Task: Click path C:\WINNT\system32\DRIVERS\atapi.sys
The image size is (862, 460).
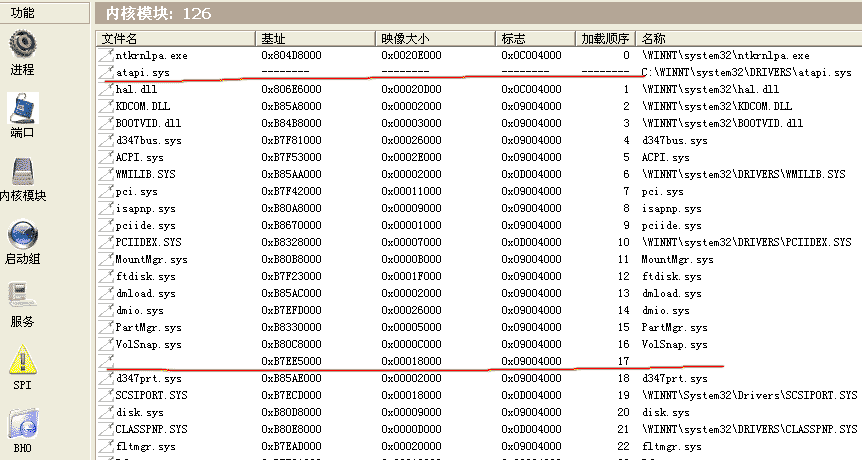Action: (747, 72)
